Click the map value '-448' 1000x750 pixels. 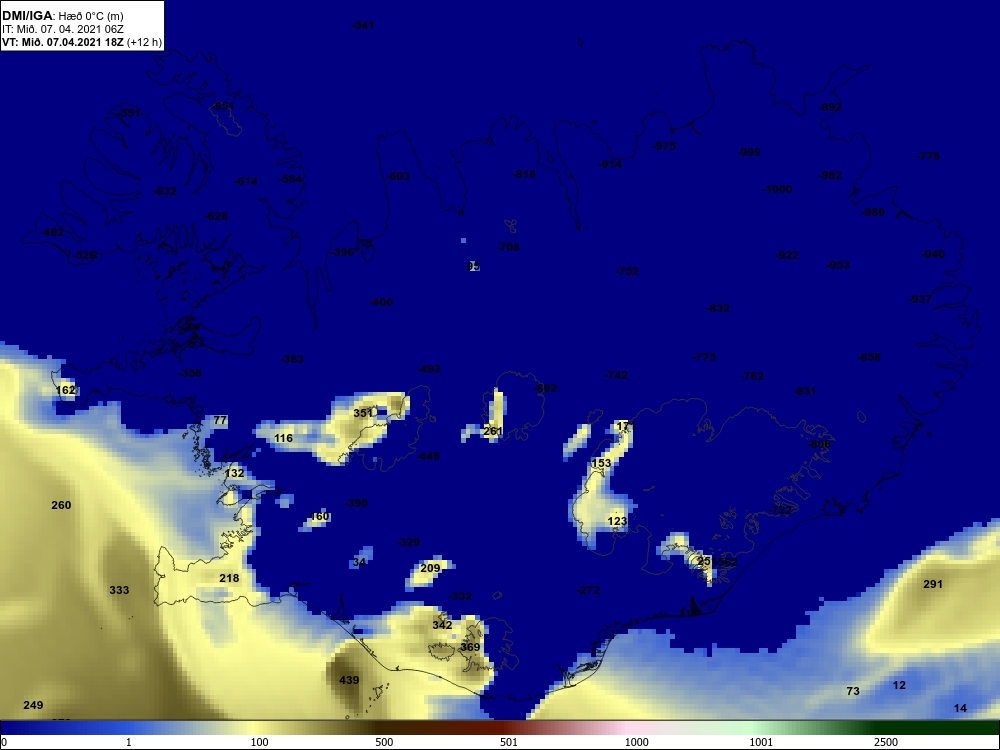point(428,456)
